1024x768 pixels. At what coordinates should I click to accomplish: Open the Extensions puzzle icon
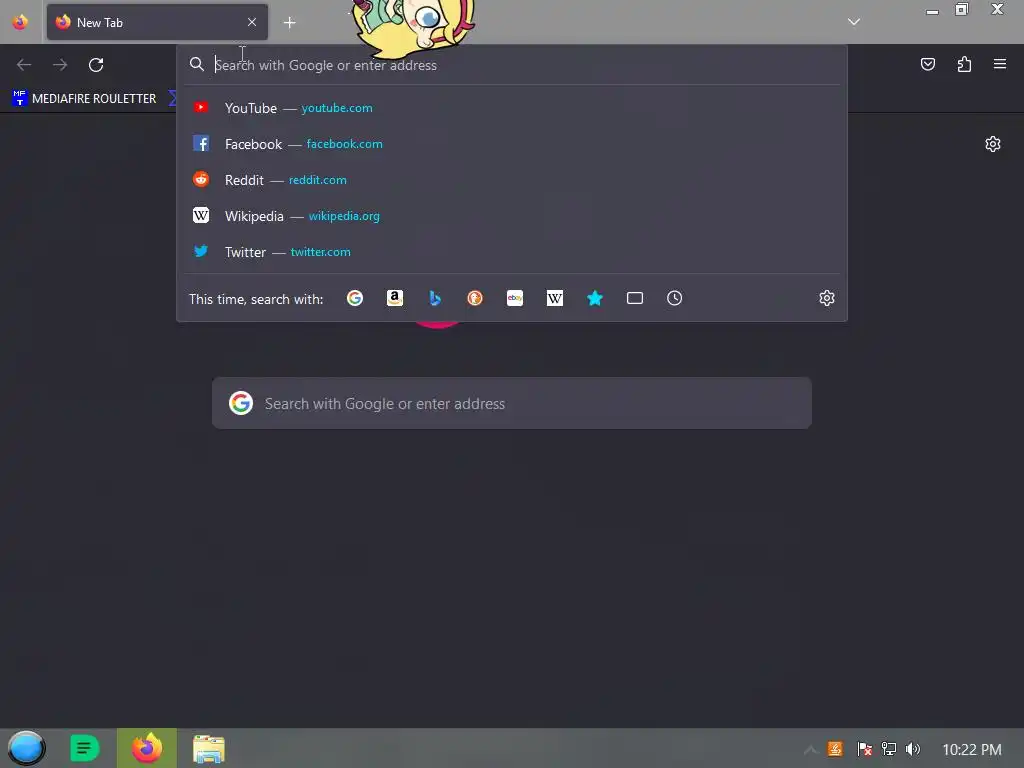(x=964, y=64)
